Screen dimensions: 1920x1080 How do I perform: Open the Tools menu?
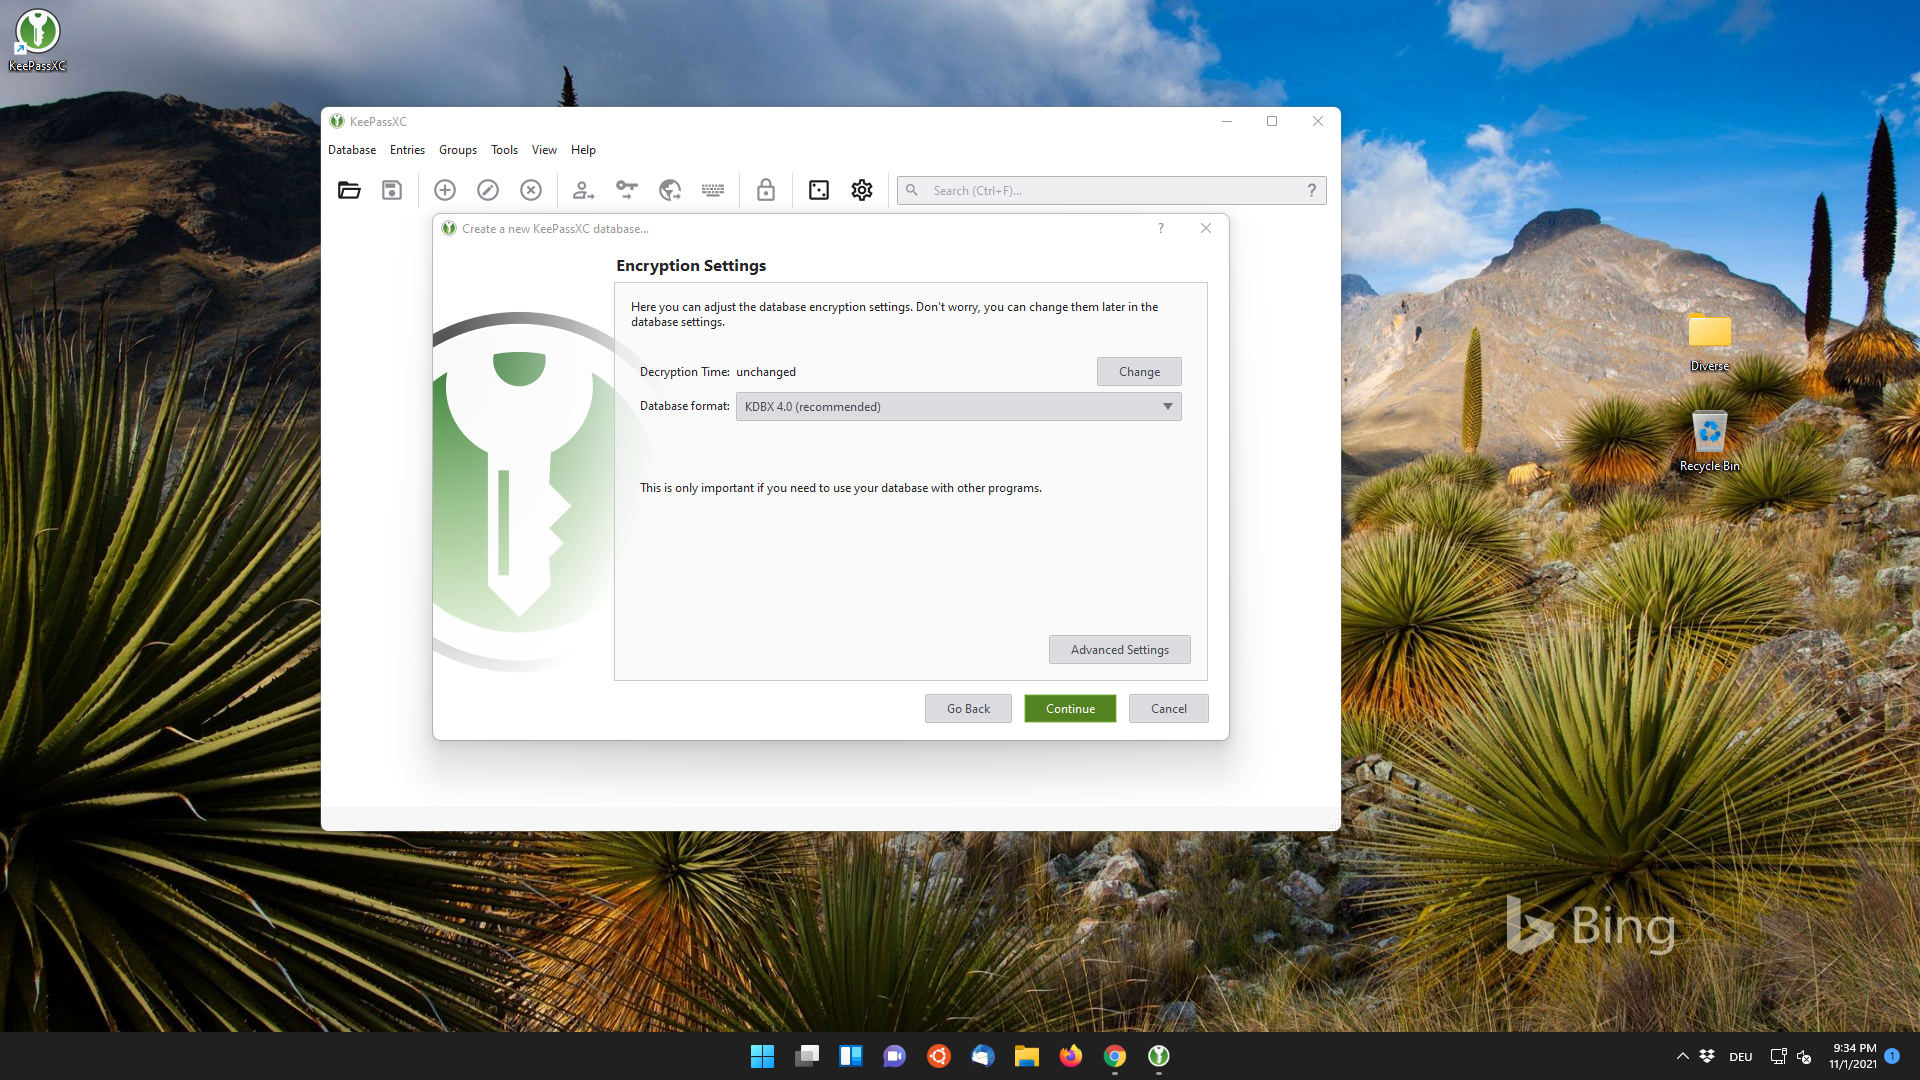[x=504, y=150]
